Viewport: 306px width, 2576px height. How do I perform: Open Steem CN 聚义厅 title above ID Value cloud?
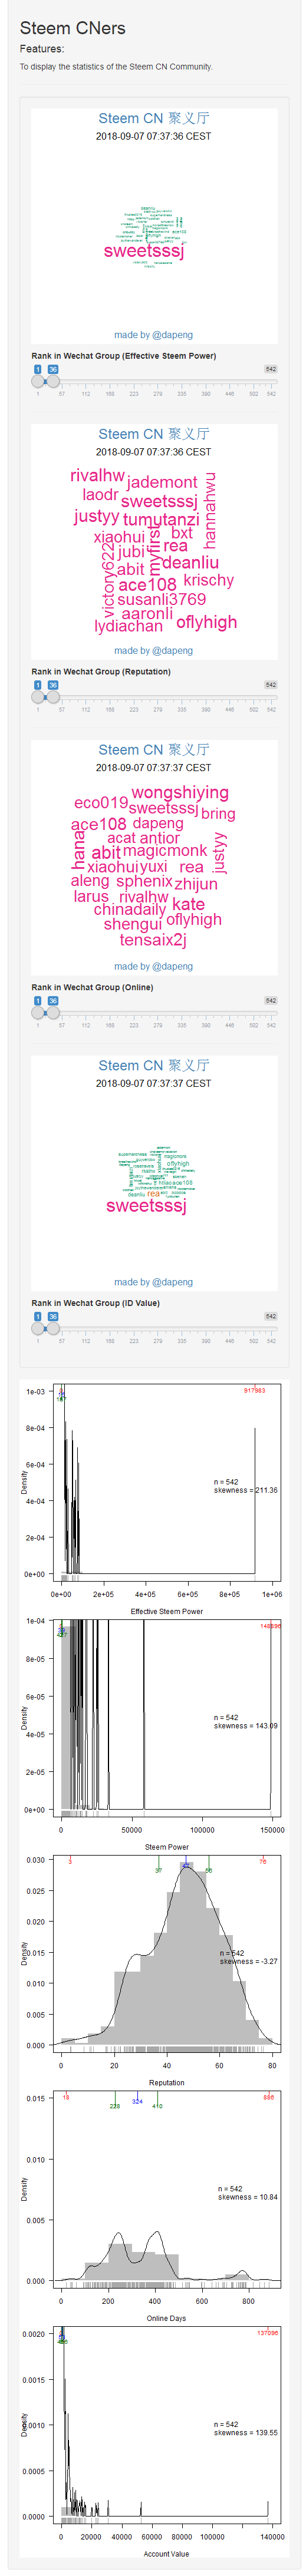(x=154, y=1066)
